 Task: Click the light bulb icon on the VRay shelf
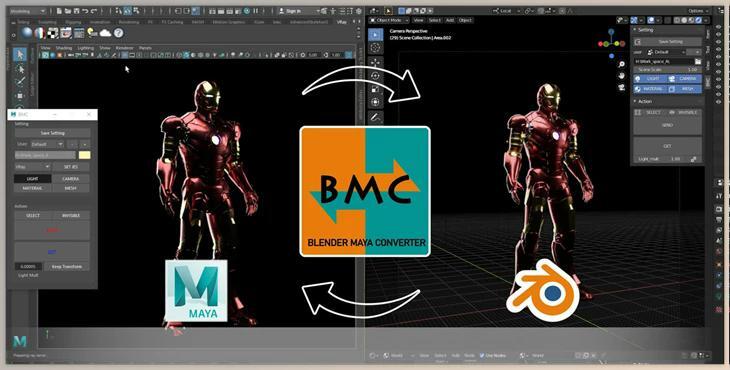click(x=92, y=33)
